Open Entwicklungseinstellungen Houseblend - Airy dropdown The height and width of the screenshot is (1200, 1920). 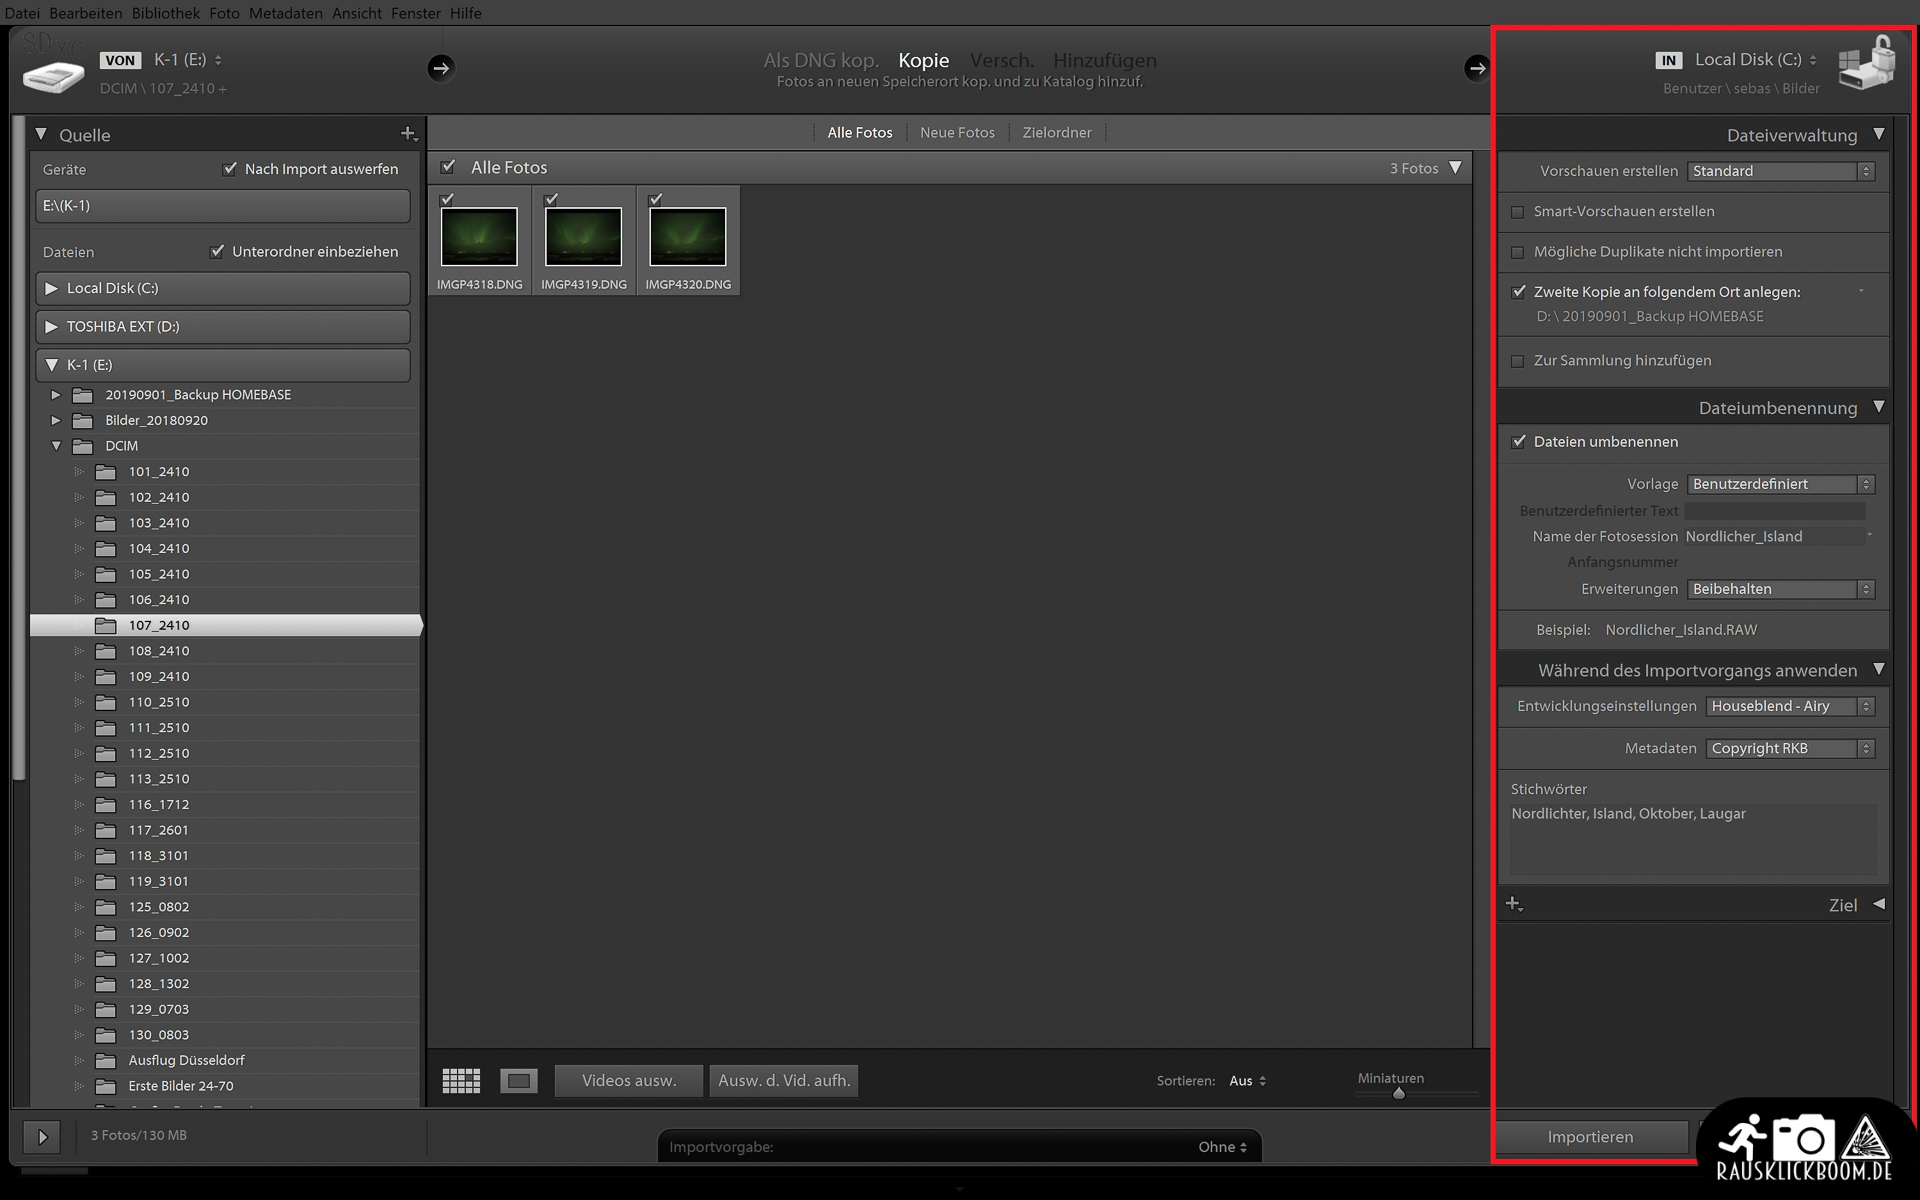[x=1789, y=706]
